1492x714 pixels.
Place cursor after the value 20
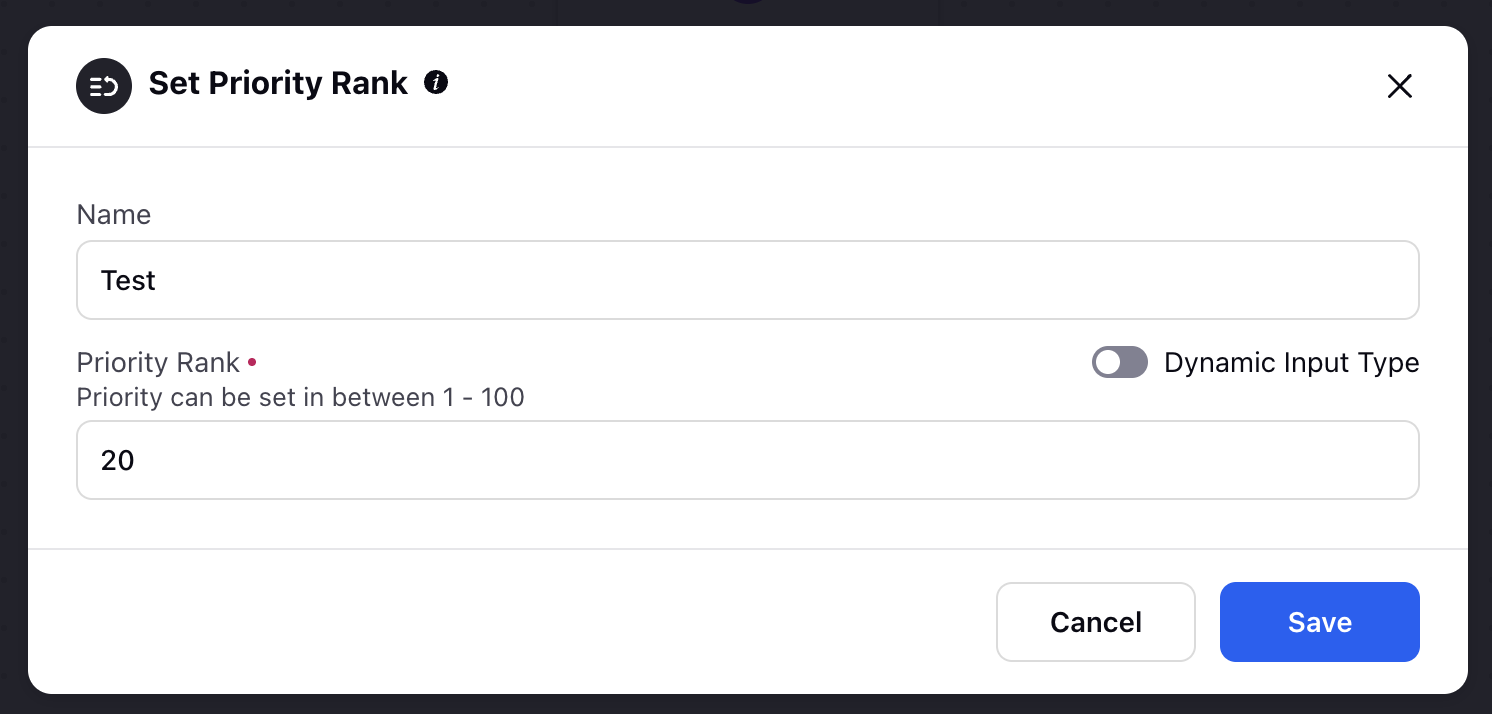coord(137,460)
